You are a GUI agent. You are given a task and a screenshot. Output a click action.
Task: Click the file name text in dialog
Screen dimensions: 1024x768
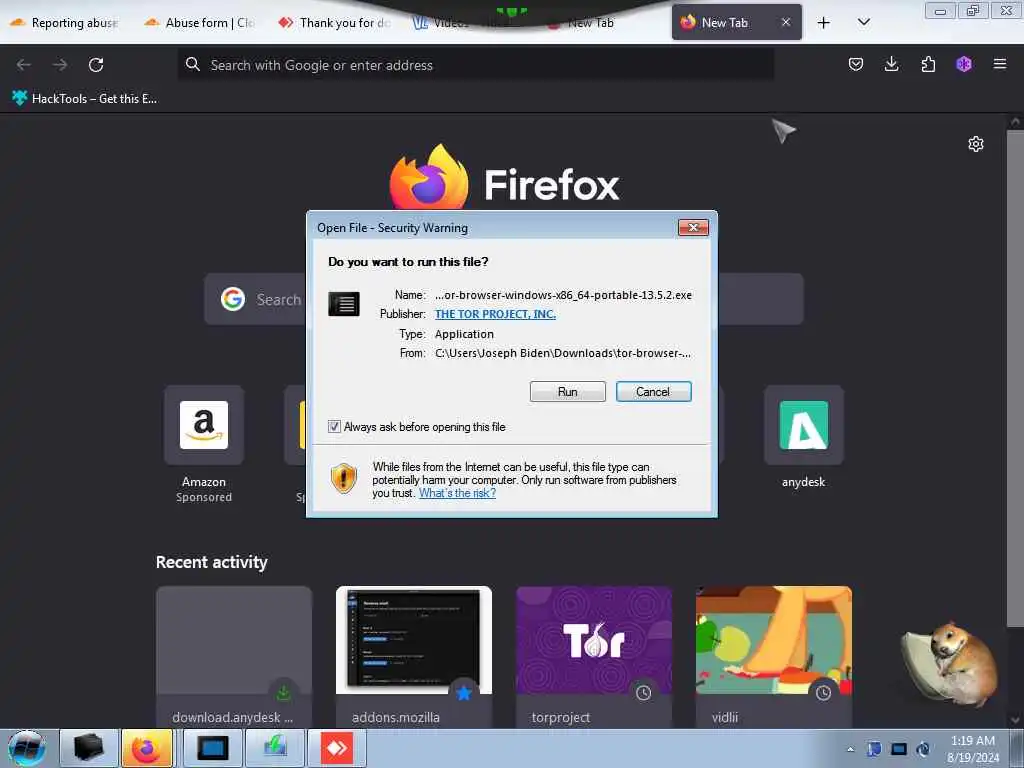pyautogui.click(x=564, y=295)
